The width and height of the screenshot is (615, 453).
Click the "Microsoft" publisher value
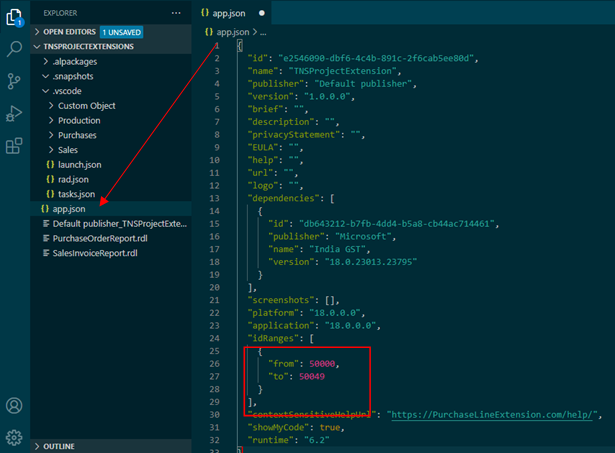[363, 237]
